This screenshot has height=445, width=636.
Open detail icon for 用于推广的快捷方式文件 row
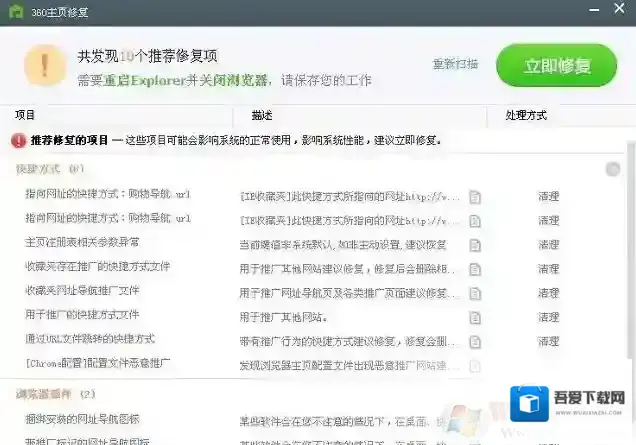tap(475, 316)
